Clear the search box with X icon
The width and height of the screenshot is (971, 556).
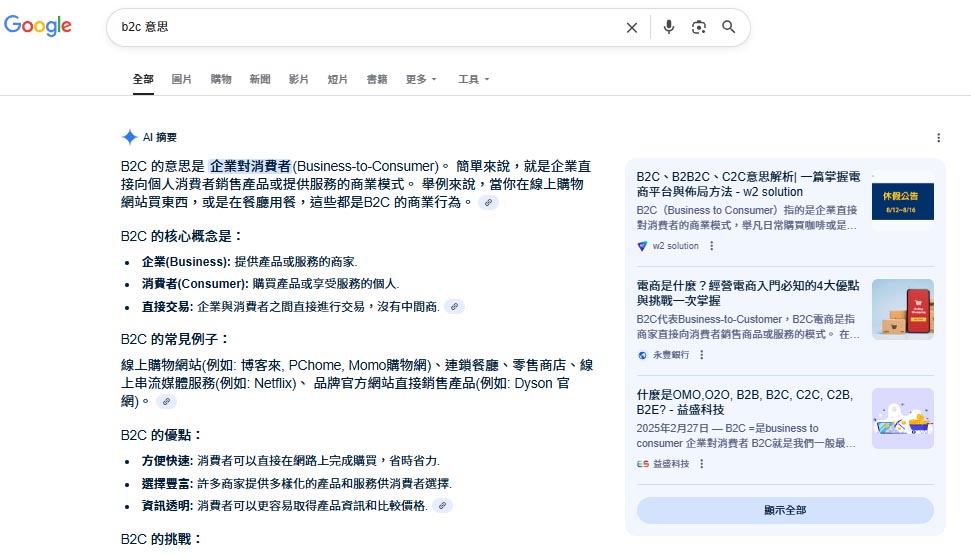(632, 28)
